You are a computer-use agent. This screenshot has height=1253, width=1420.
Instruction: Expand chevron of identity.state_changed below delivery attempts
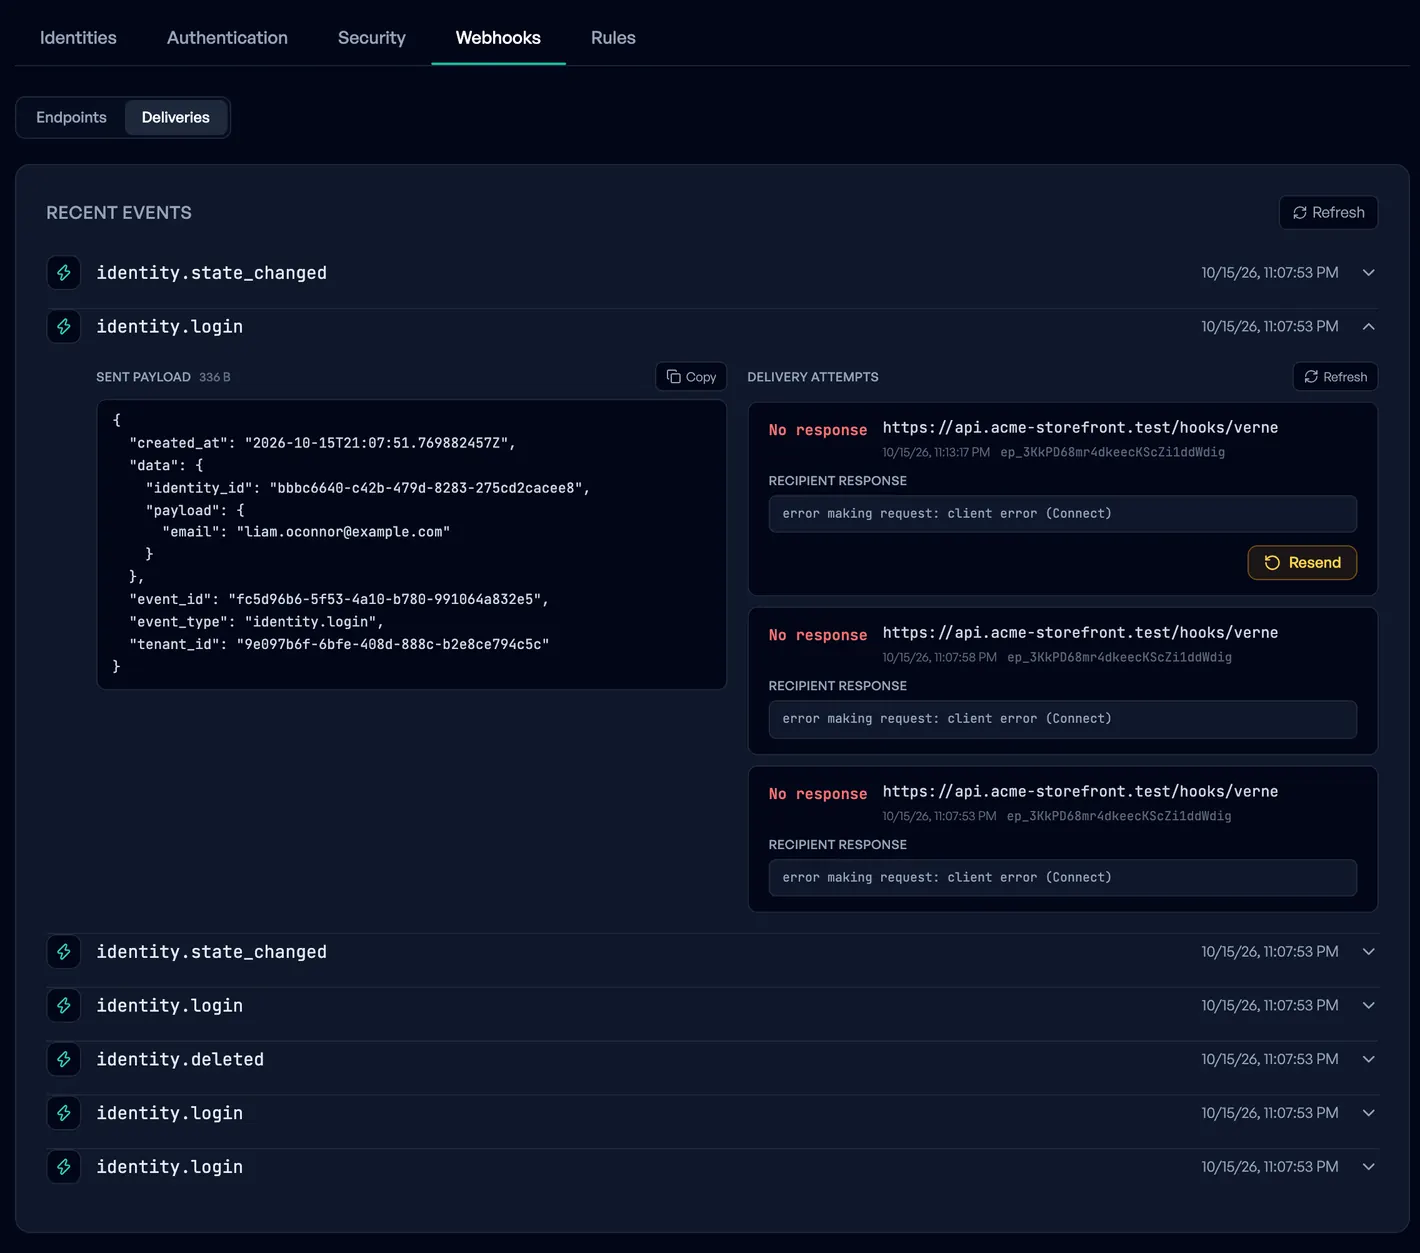[x=1369, y=952]
